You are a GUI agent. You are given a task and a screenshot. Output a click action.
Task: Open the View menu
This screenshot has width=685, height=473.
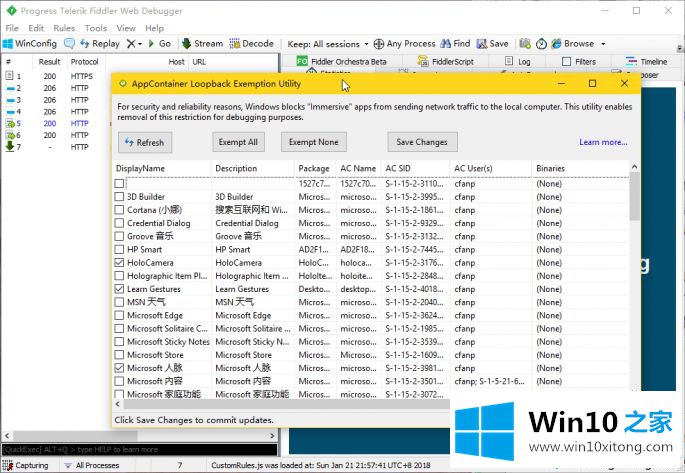click(x=126, y=28)
